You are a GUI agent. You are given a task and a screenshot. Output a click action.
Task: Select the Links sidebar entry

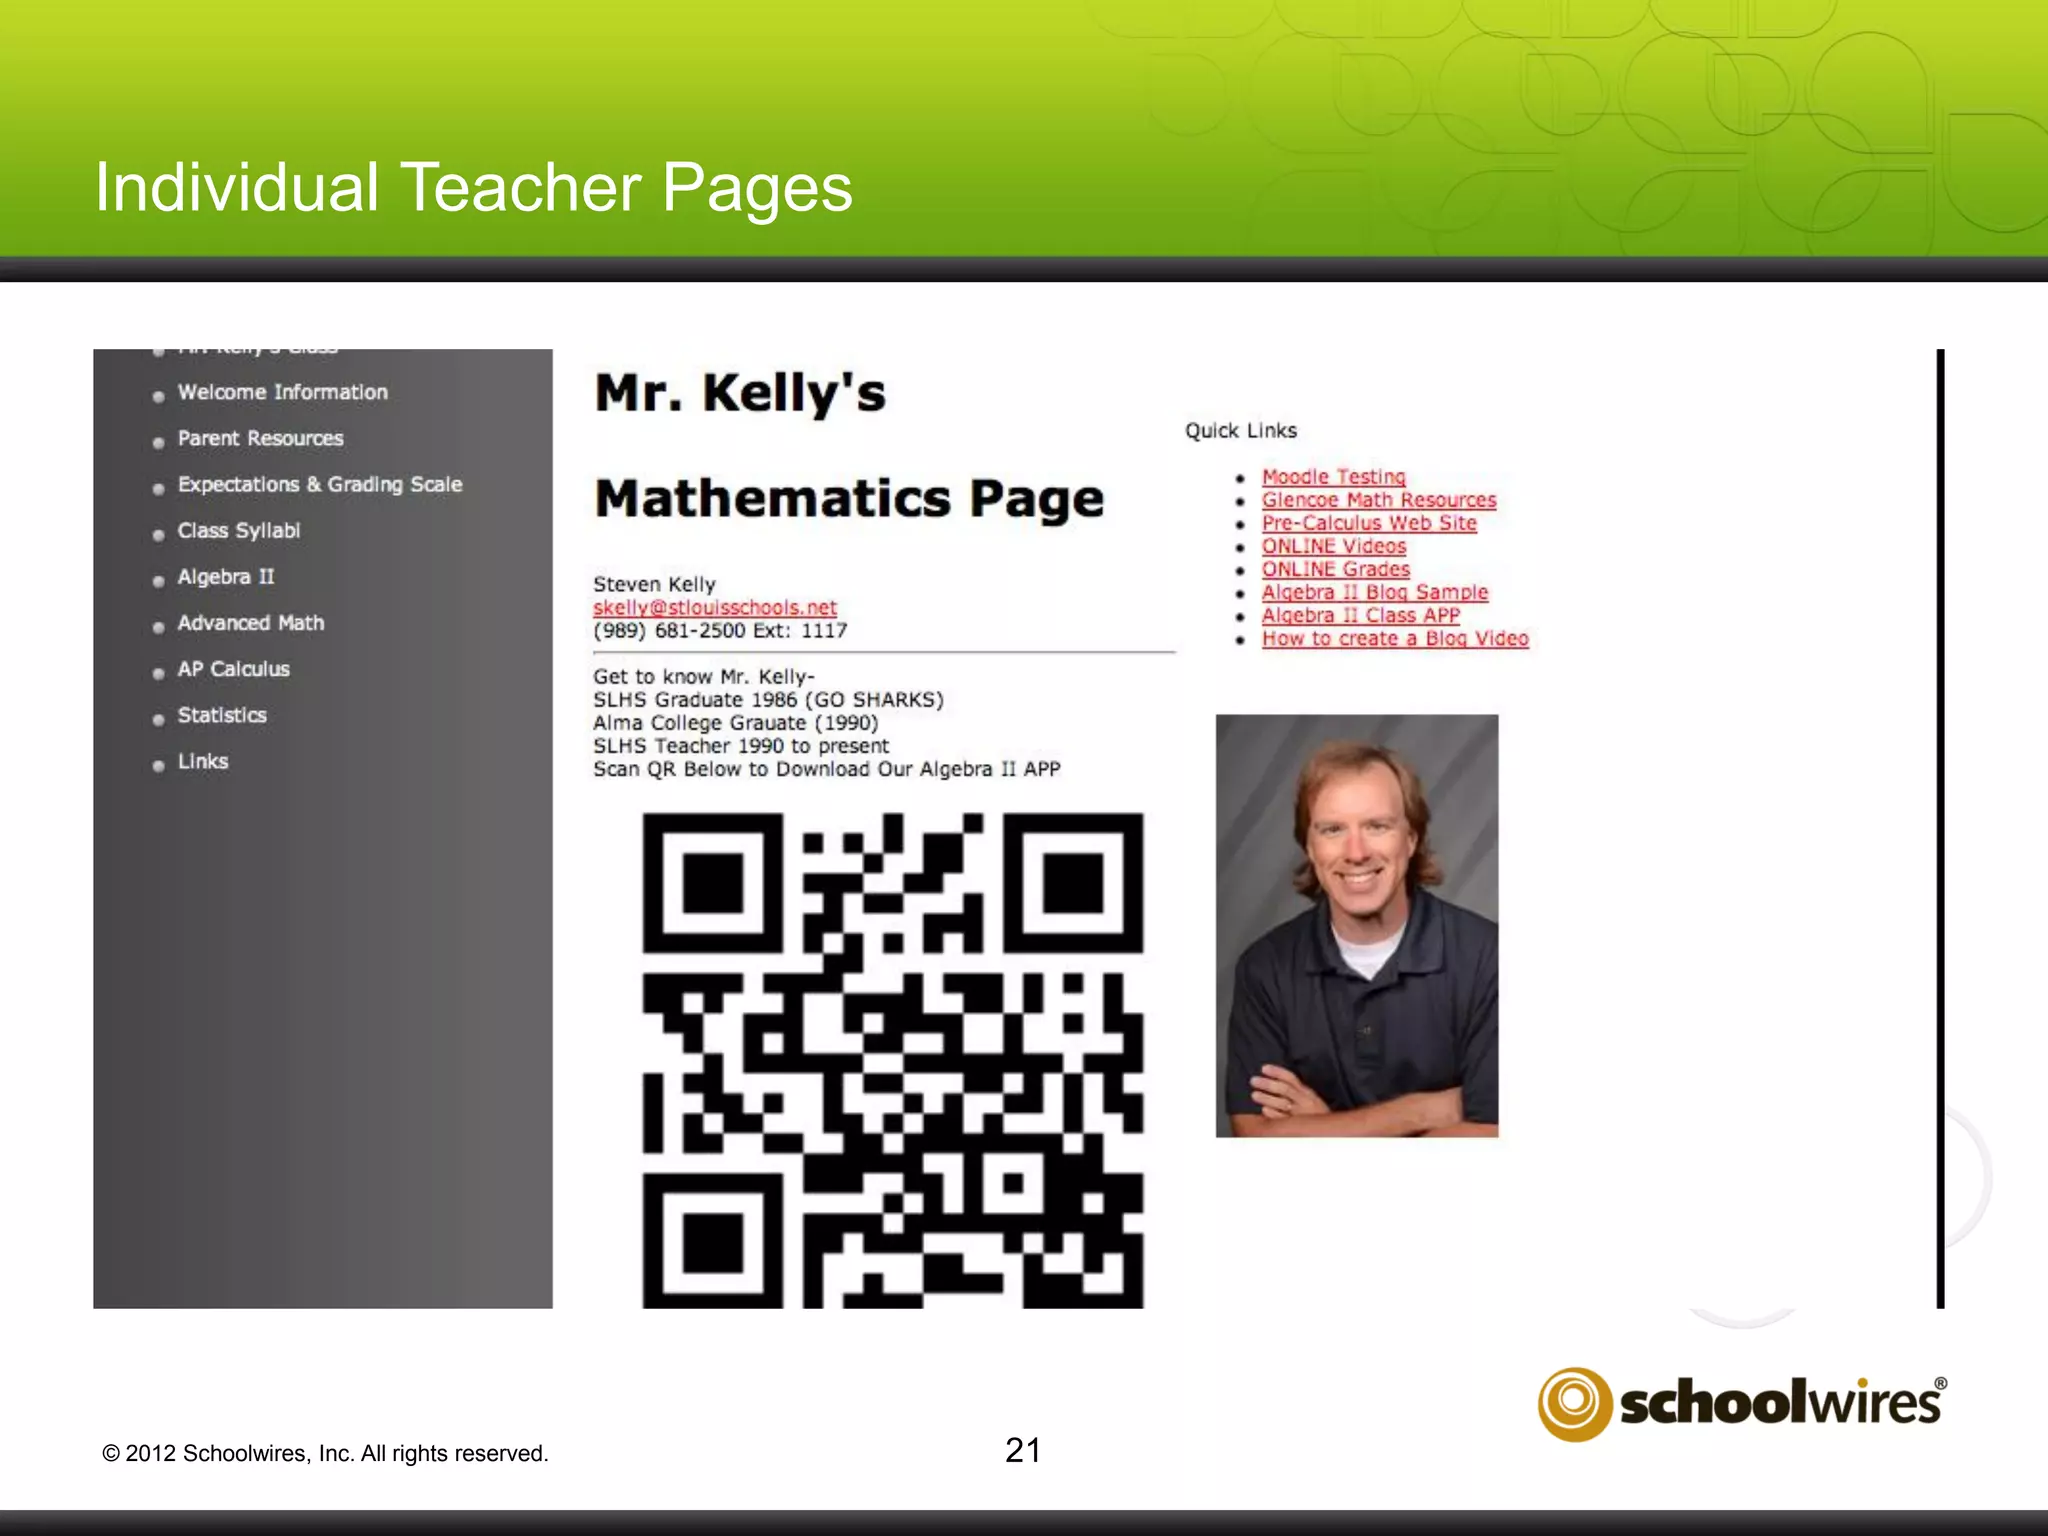pos(203,761)
